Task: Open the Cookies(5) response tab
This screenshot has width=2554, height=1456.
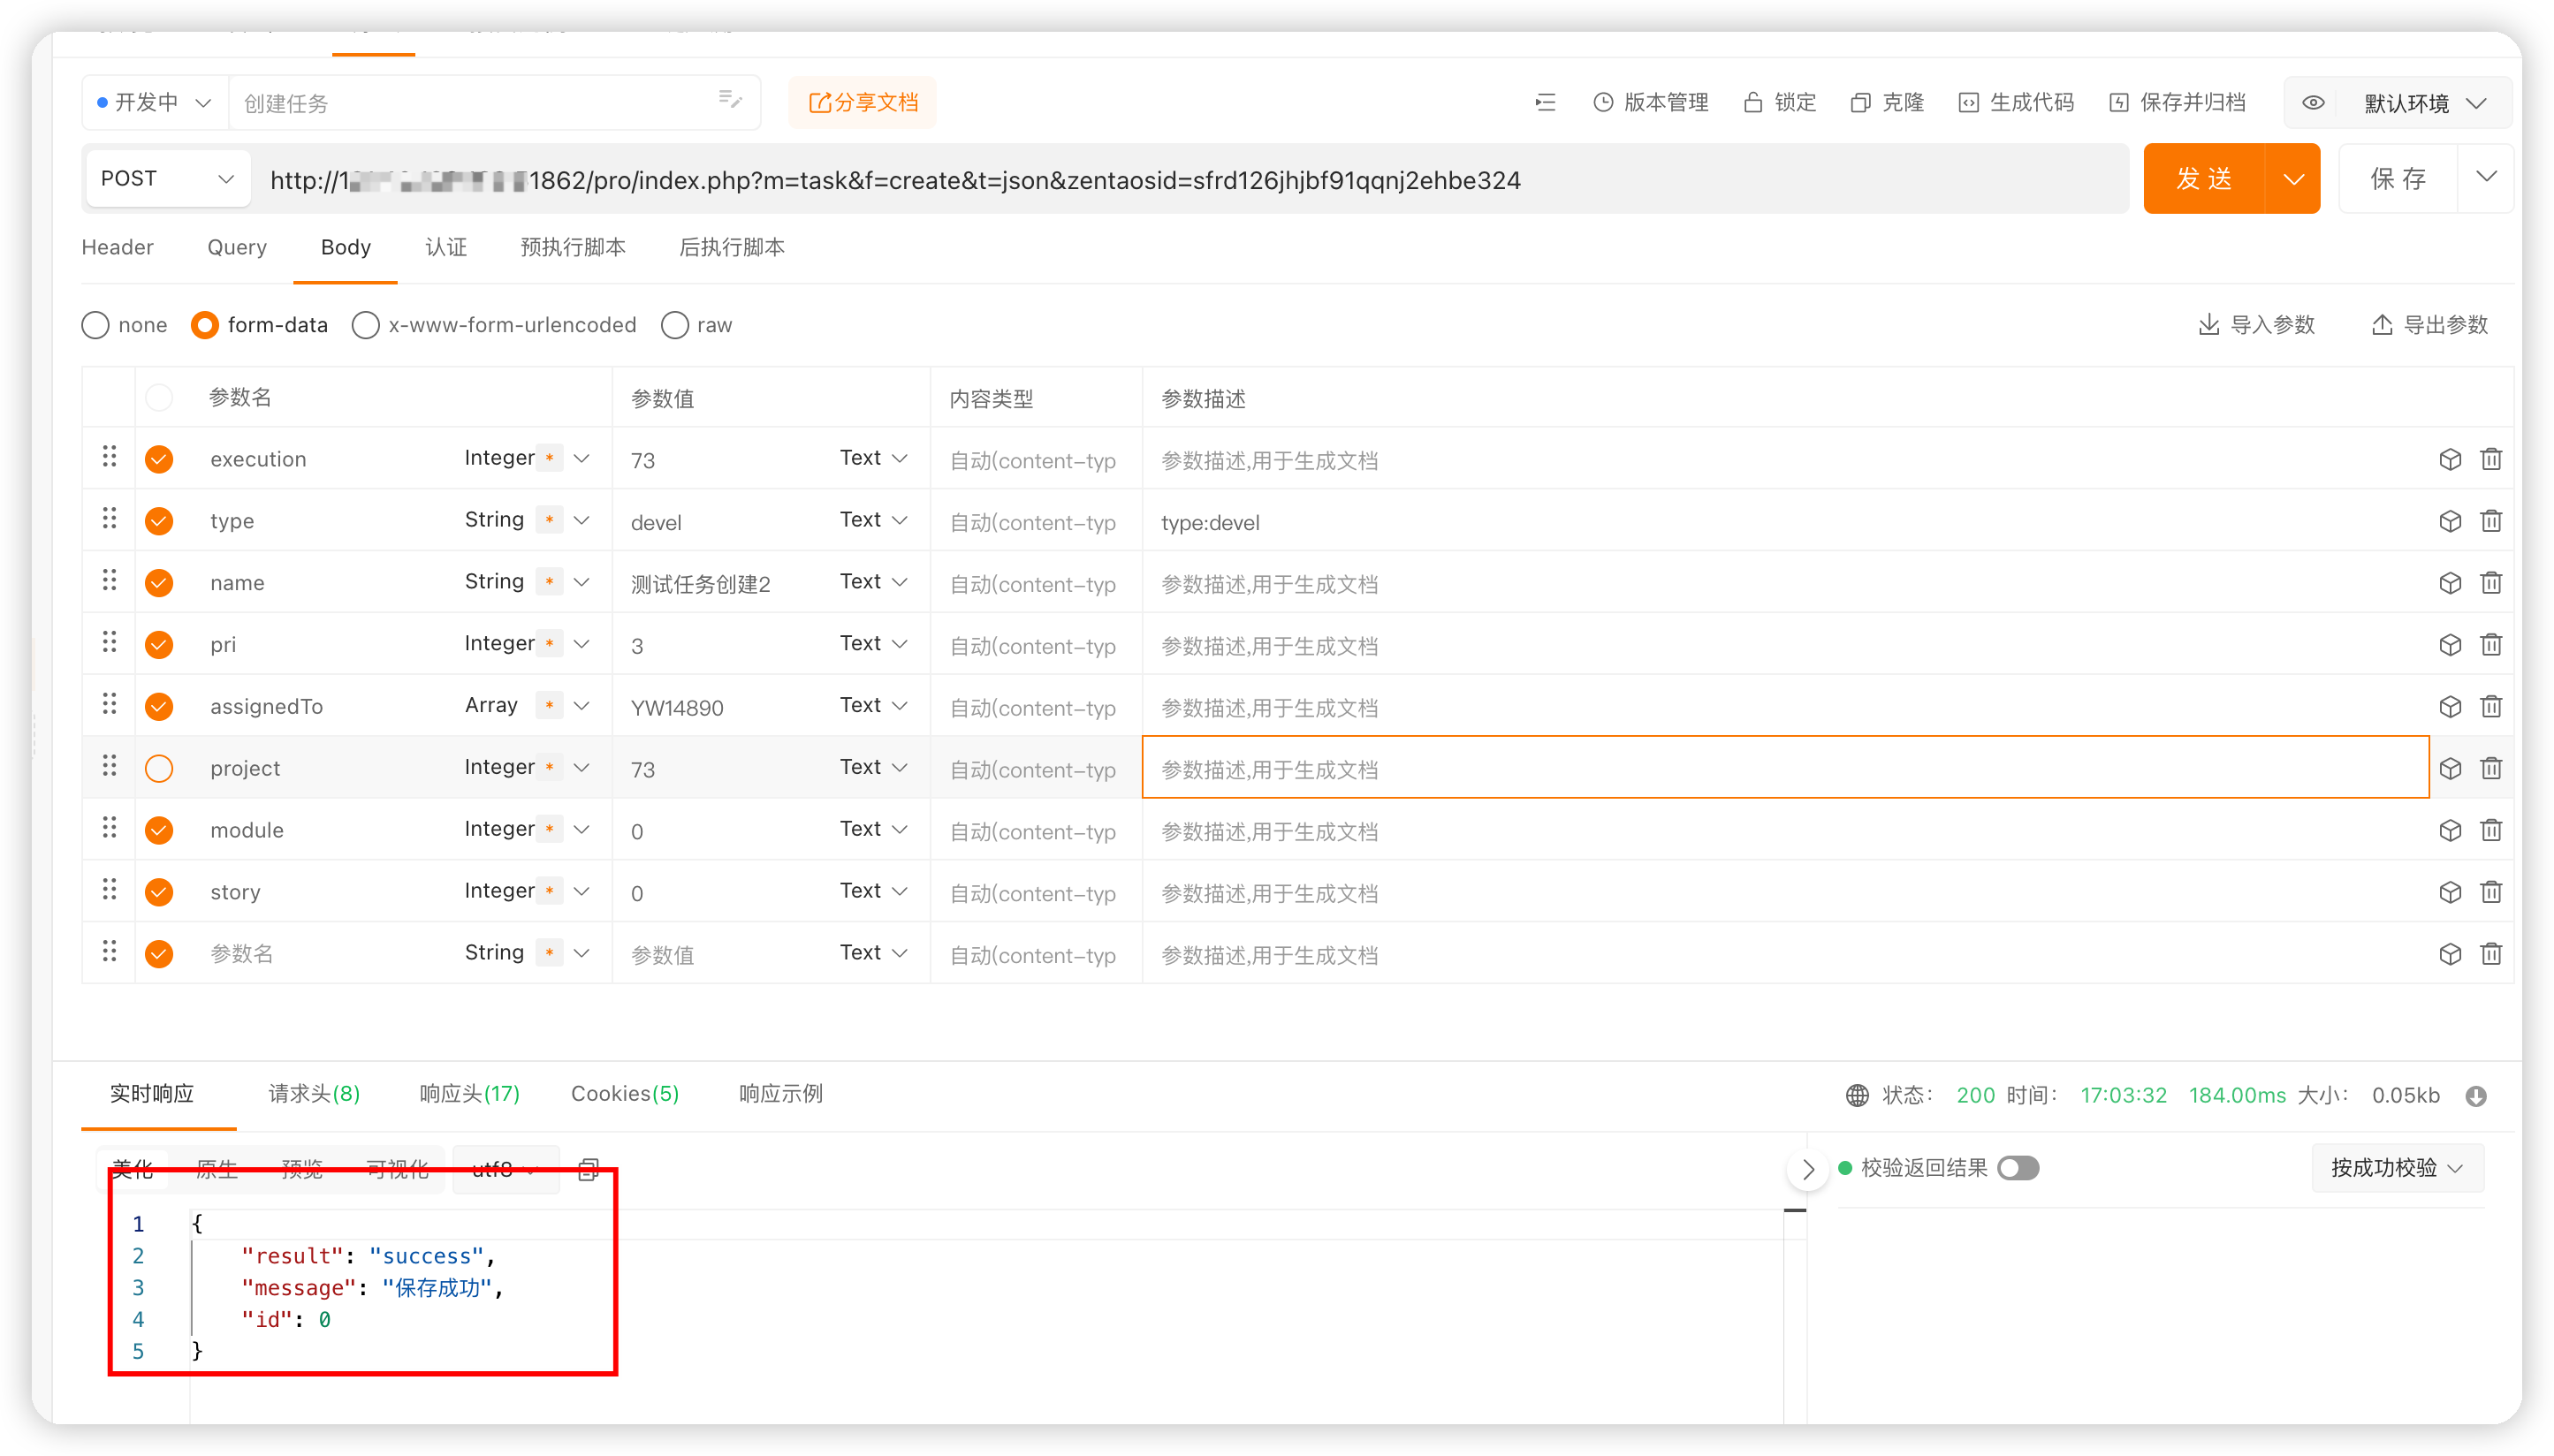Action: point(624,1094)
